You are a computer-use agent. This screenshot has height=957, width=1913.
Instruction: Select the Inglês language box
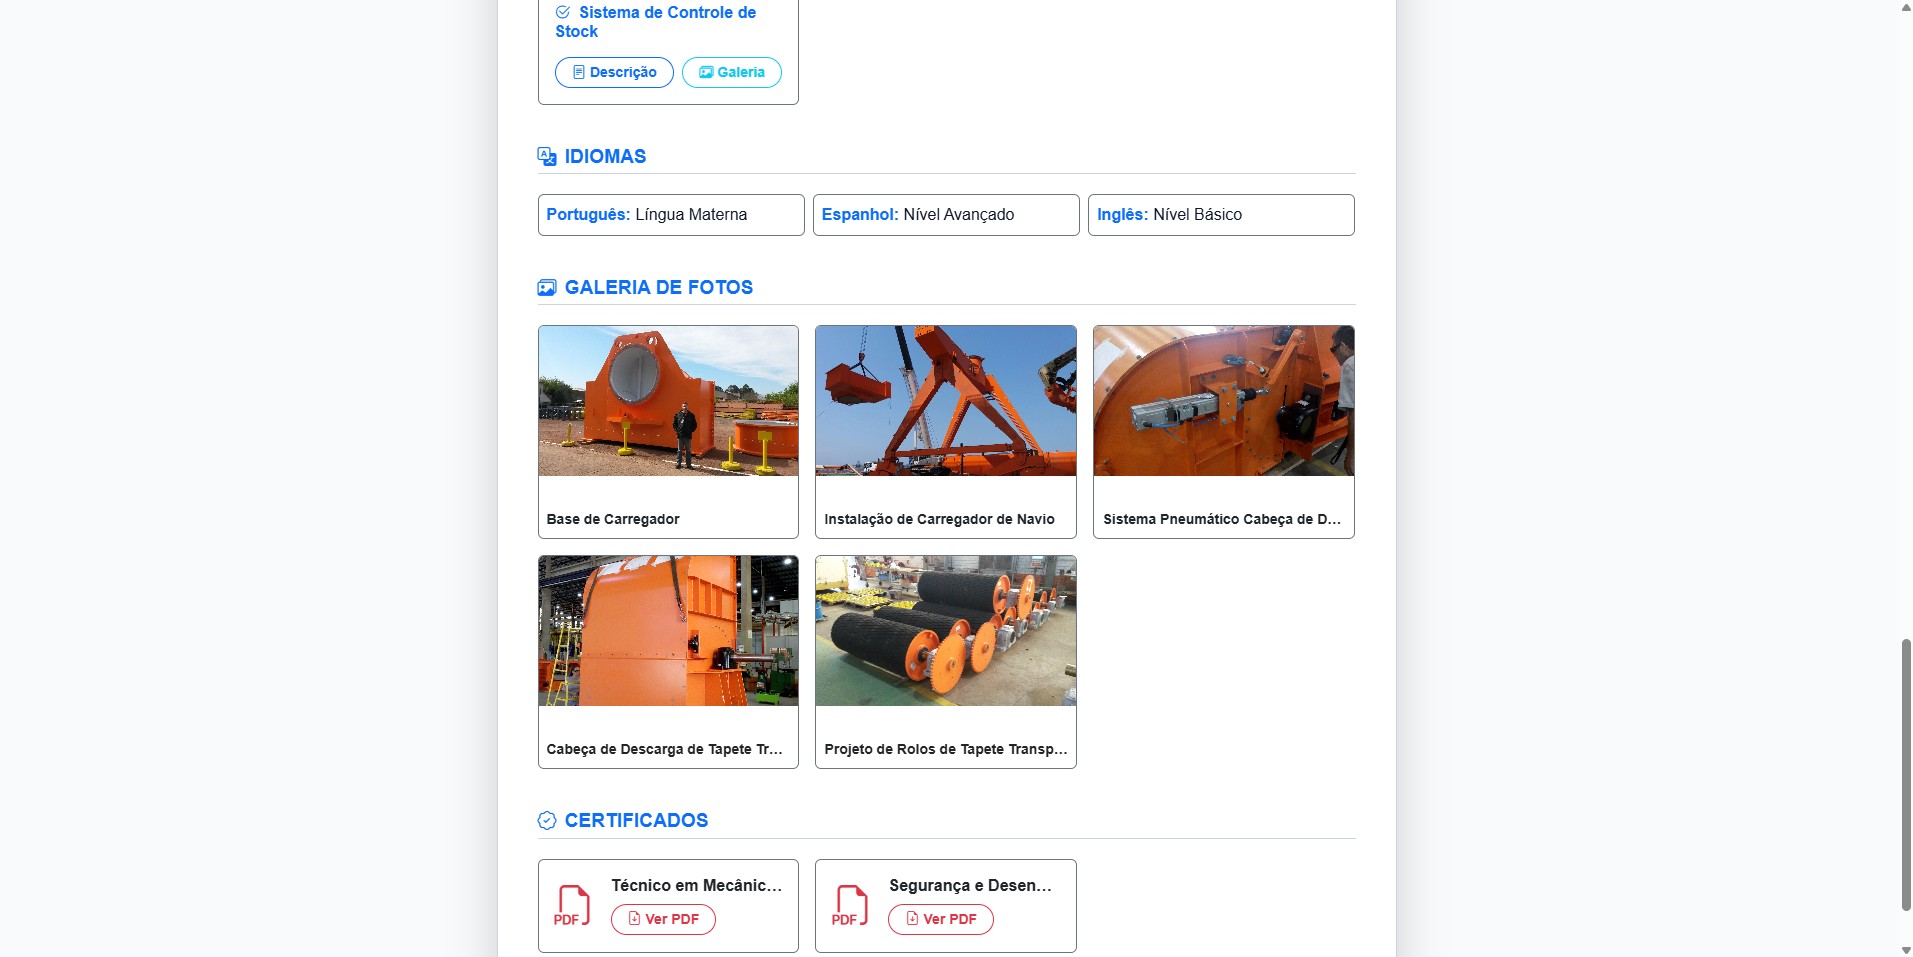coord(1221,215)
